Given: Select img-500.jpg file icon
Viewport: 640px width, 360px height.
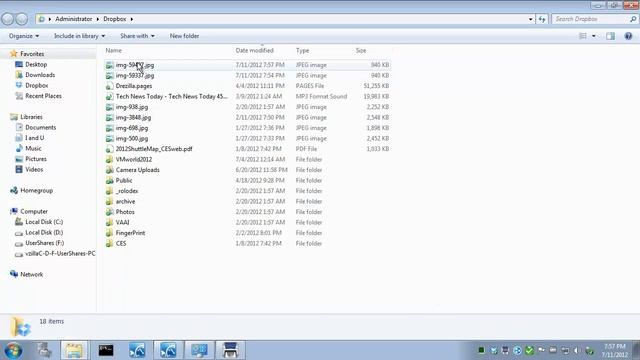Looking at the screenshot, I should pyautogui.click(x=109, y=138).
